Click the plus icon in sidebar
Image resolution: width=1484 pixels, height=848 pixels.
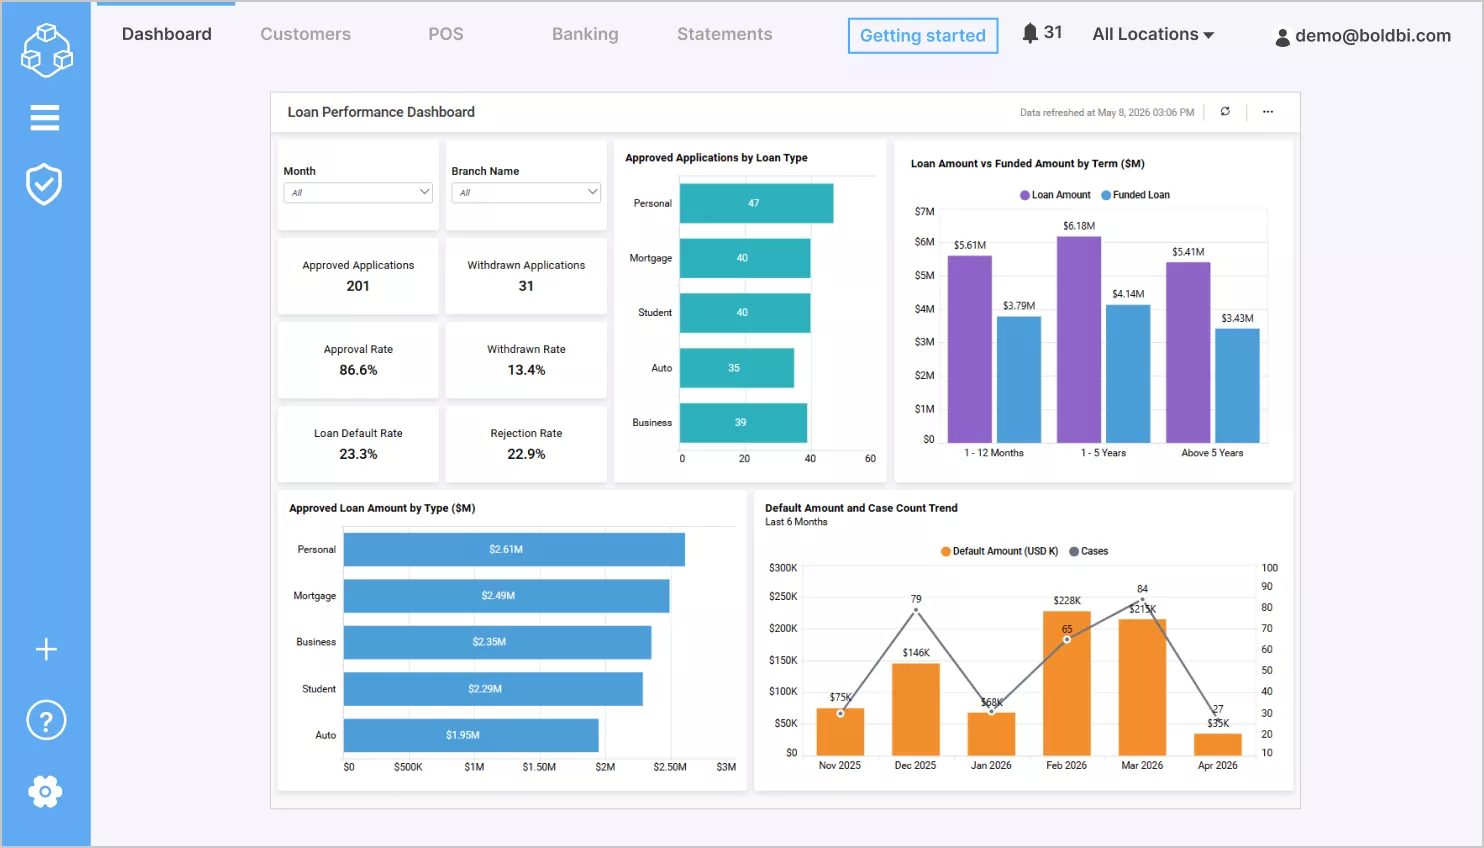point(46,649)
